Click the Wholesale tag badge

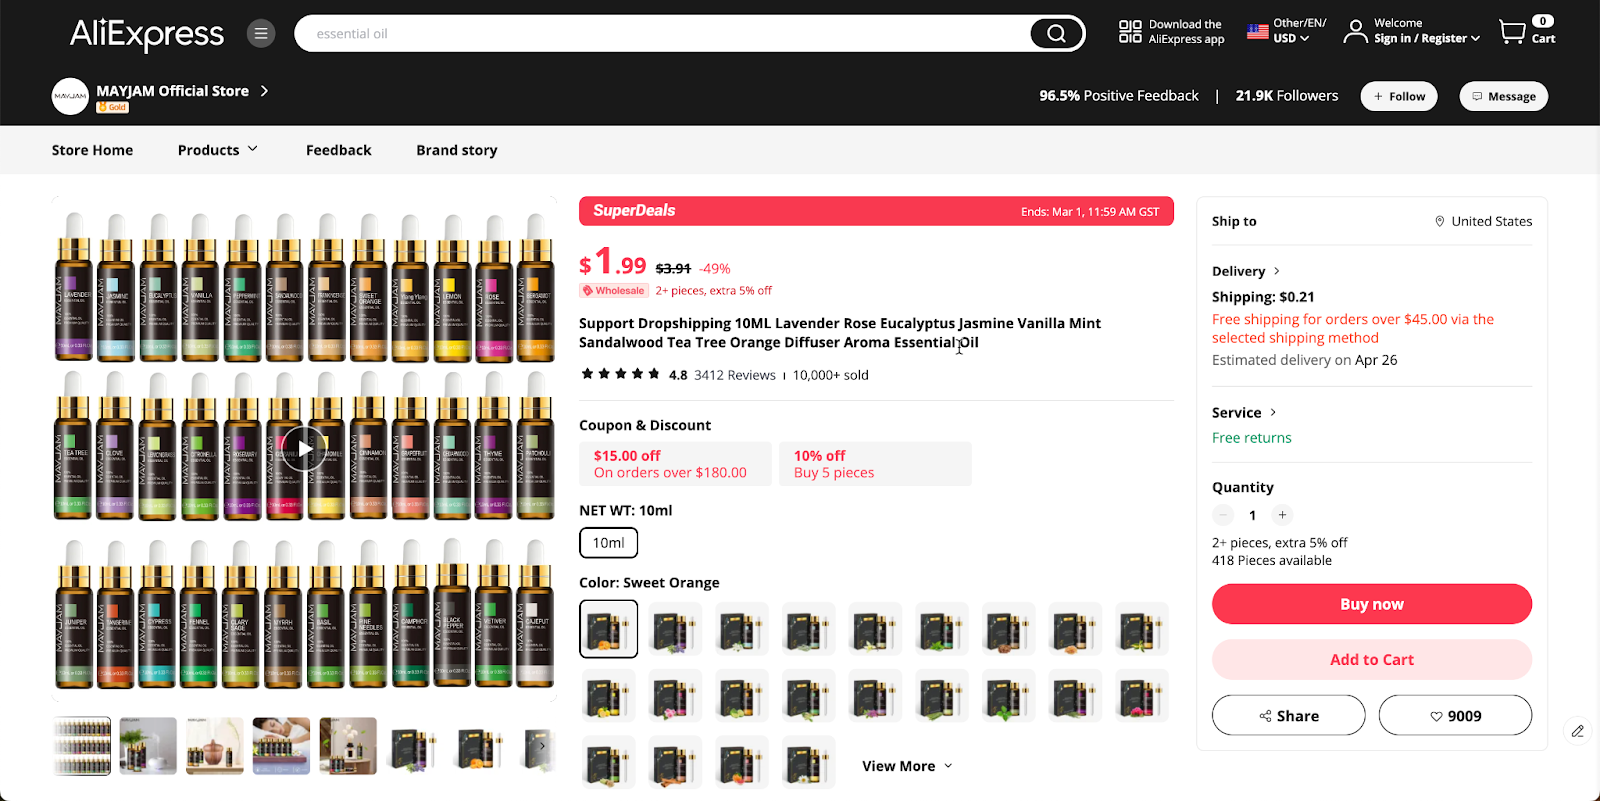(613, 291)
